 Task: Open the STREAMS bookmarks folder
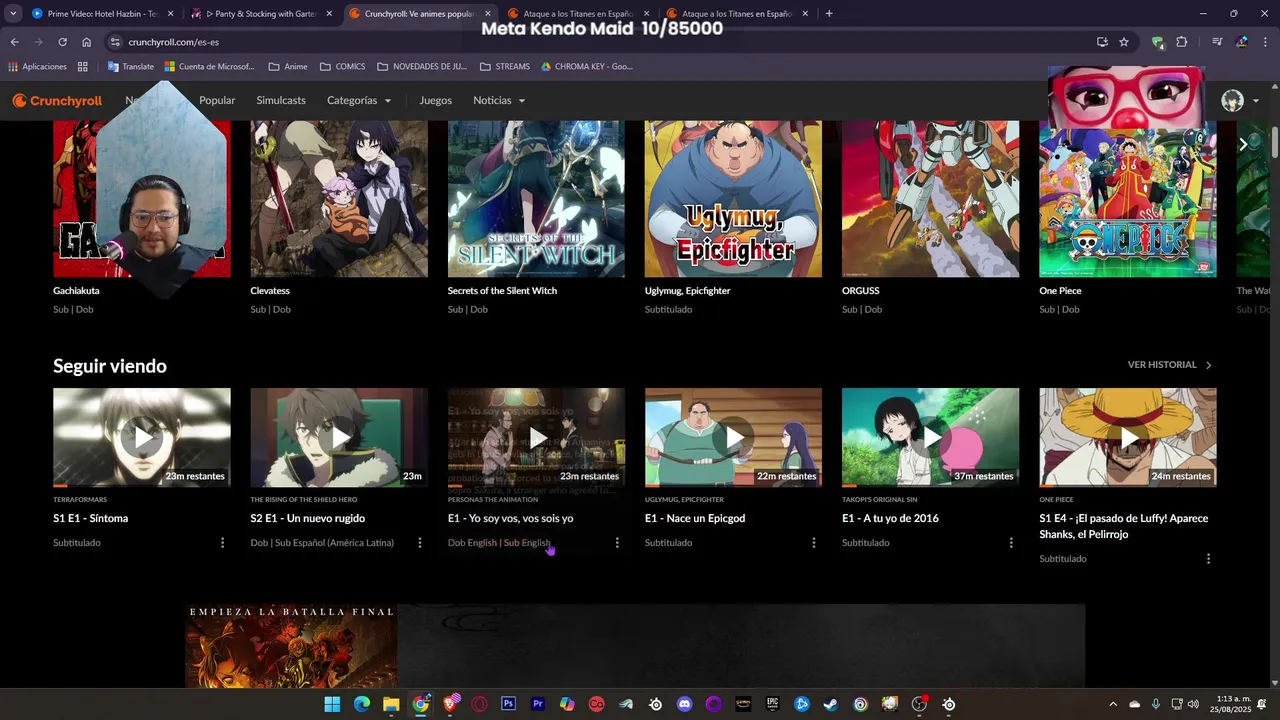[505, 67]
